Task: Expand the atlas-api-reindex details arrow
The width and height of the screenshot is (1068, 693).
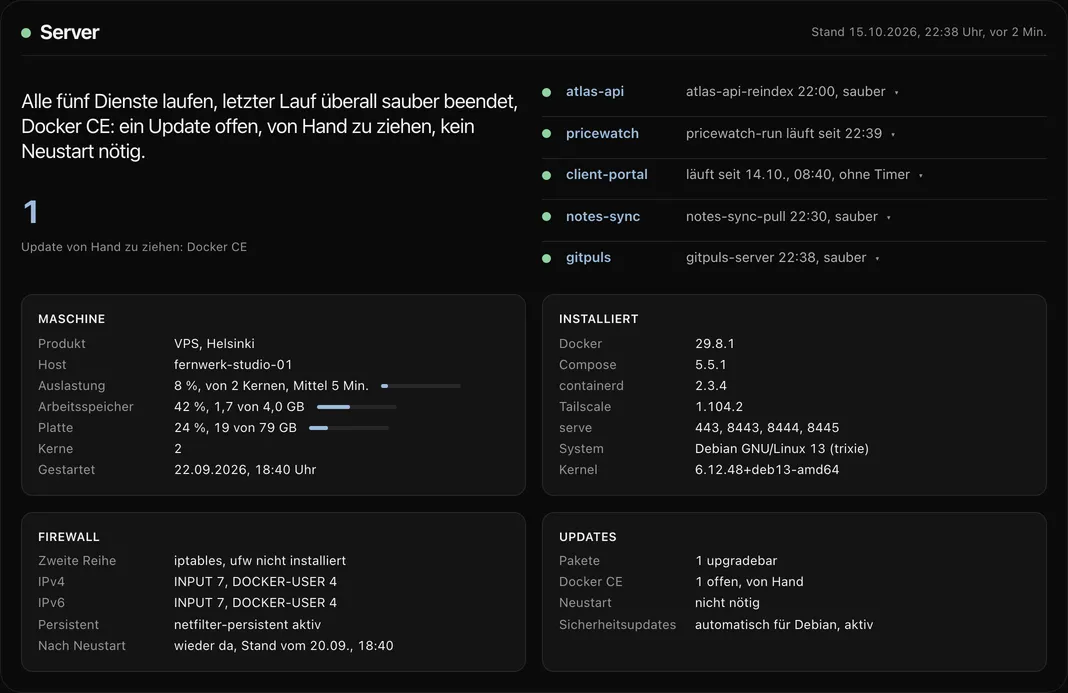Action: pos(896,93)
